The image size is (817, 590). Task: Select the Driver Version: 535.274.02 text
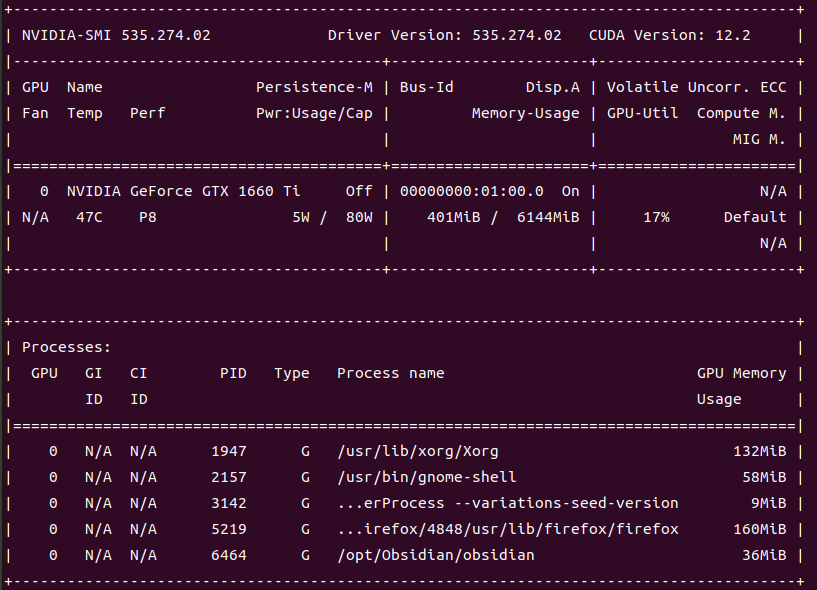click(444, 35)
